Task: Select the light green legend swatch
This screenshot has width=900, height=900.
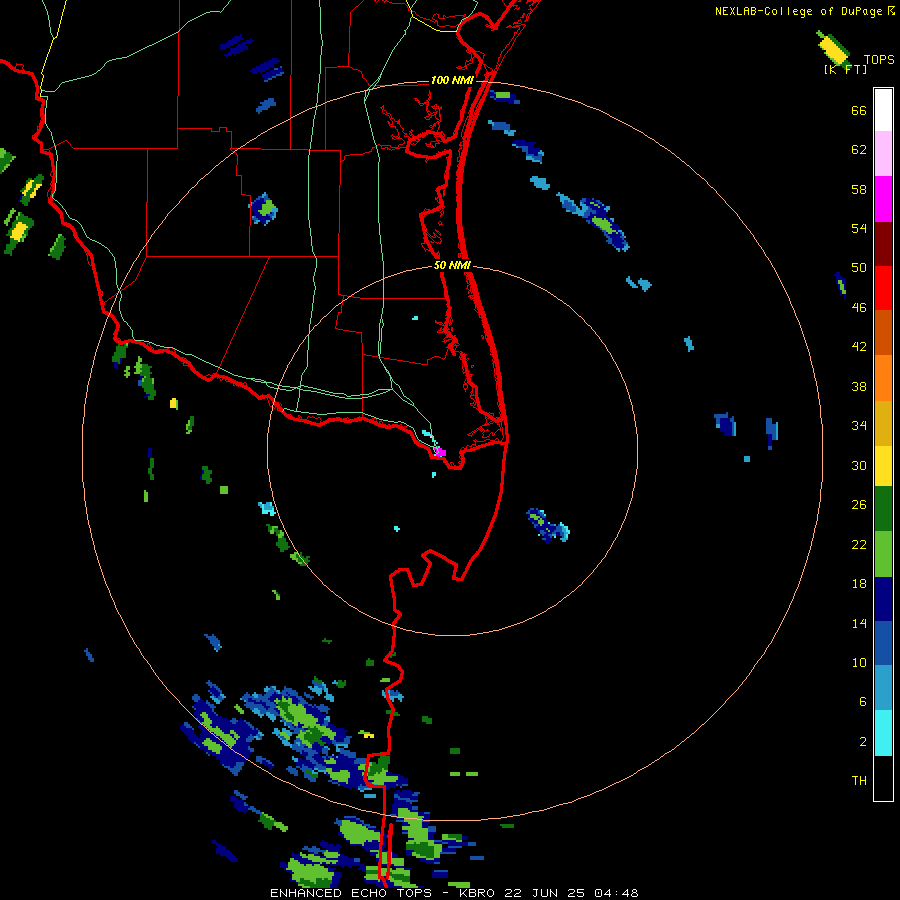Action: (883, 554)
